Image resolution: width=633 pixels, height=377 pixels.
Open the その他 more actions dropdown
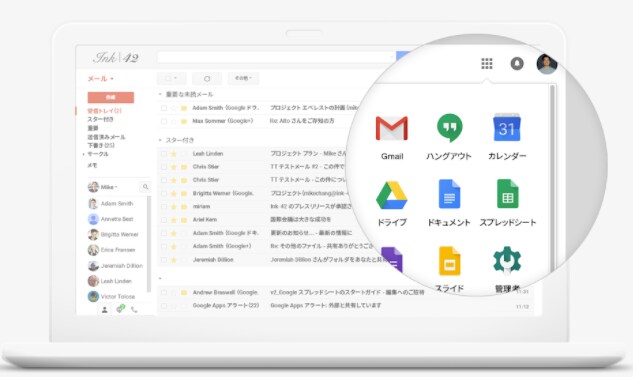[243, 78]
